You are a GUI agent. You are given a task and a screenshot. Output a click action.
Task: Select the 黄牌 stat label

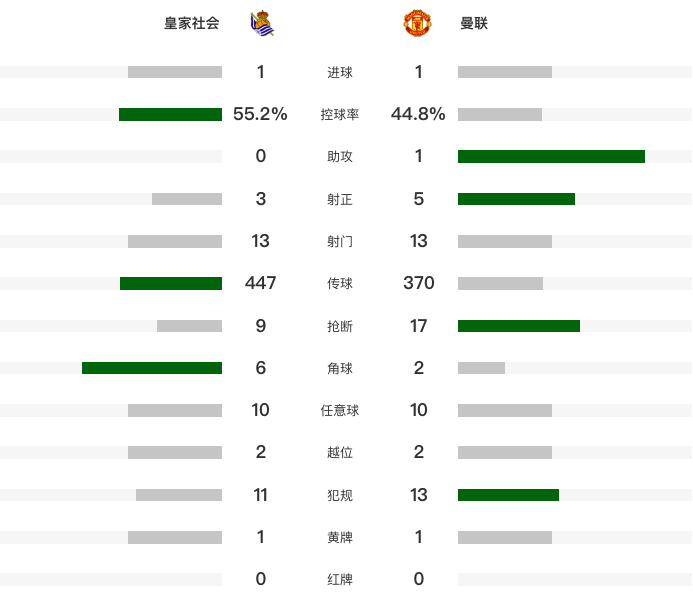[339, 537]
